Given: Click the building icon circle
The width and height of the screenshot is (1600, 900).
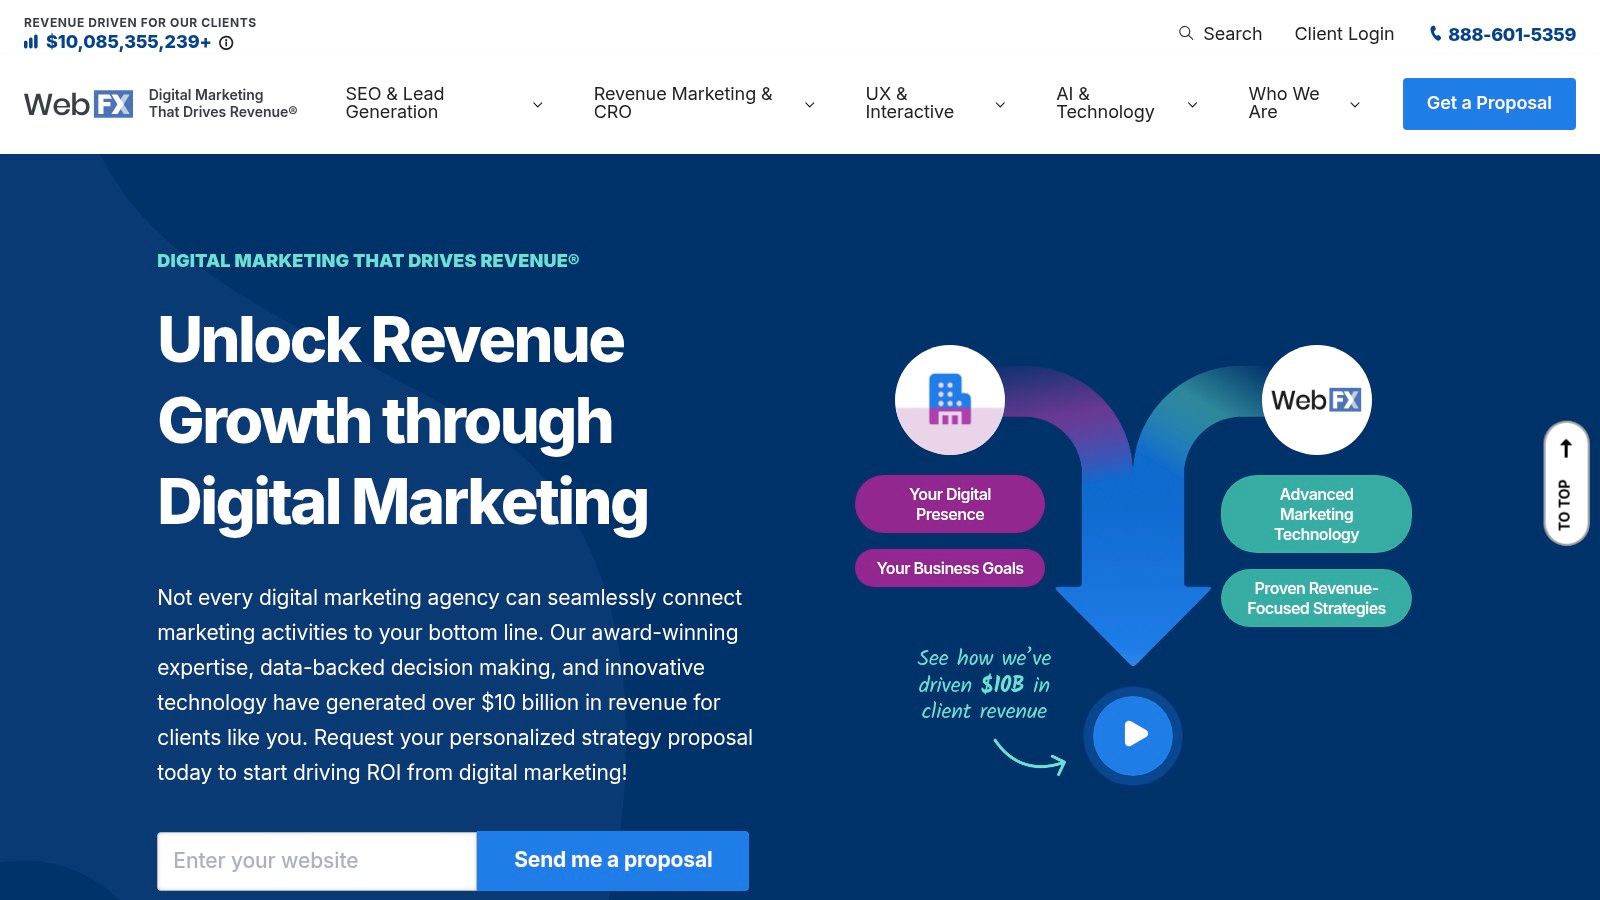Looking at the screenshot, I should 950,400.
